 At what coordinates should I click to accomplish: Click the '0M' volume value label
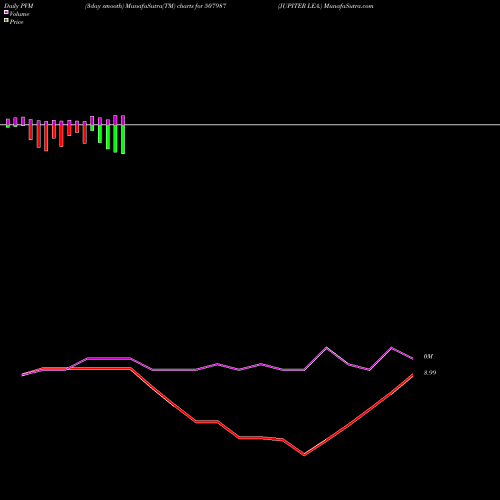tap(428, 357)
